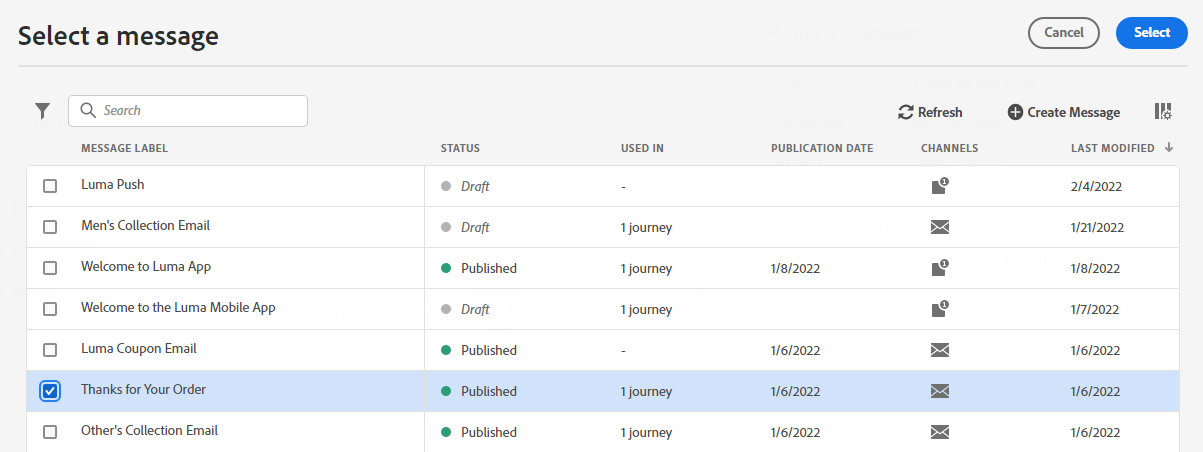The image size is (1203, 452).
Task: Click the magnifier icon in the search field
Action: 87,111
